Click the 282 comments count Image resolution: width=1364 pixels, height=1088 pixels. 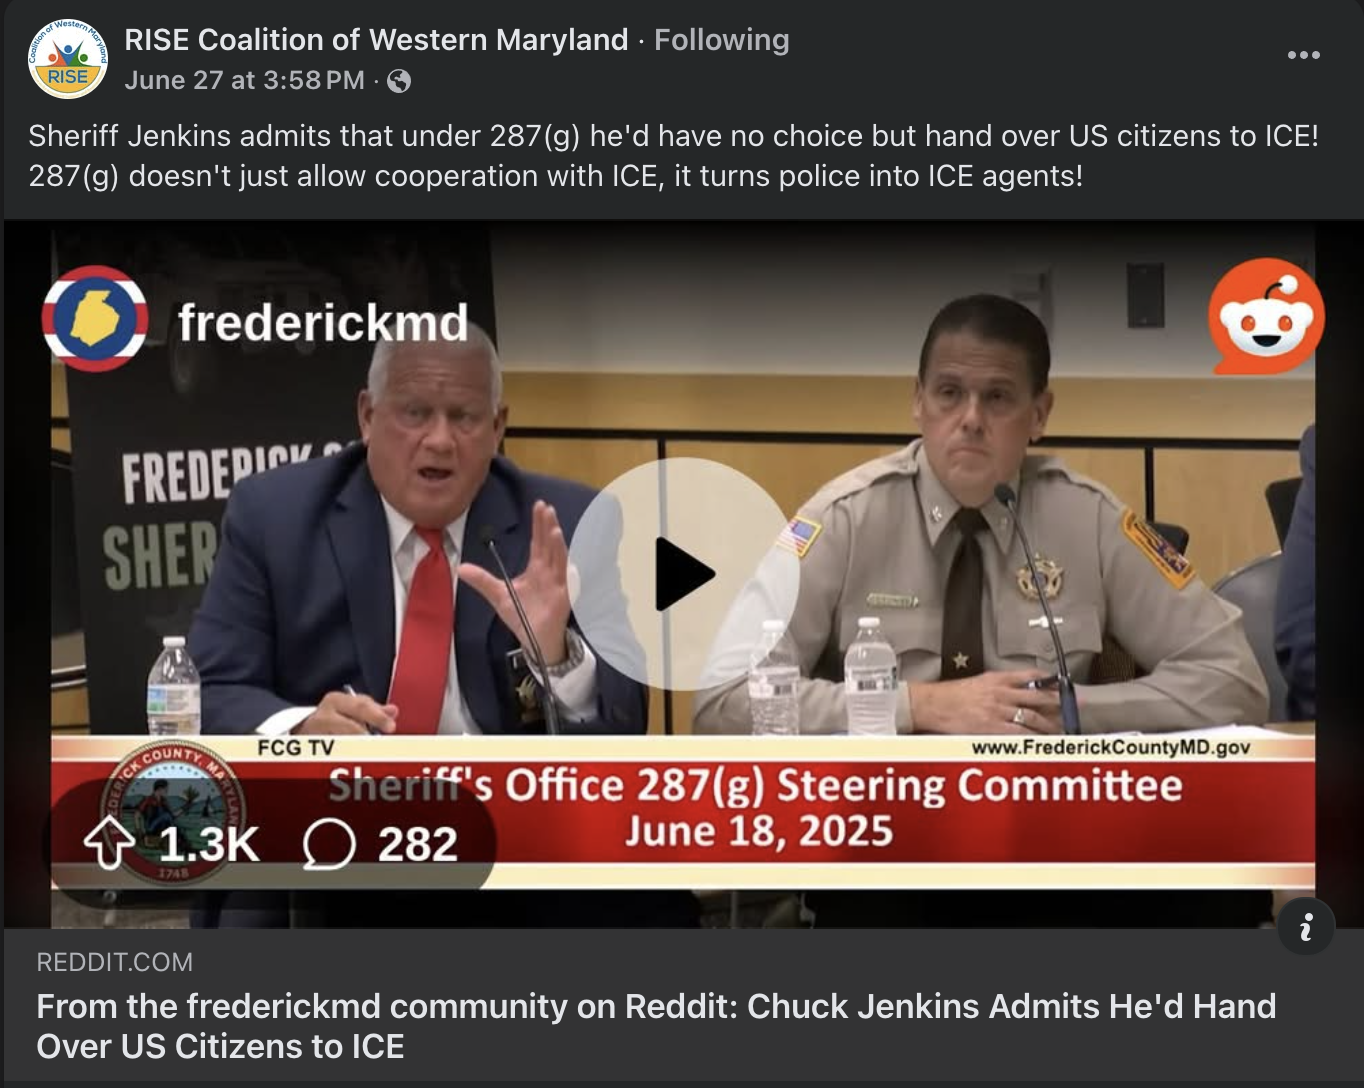pyautogui.click(x=417, y=845)
